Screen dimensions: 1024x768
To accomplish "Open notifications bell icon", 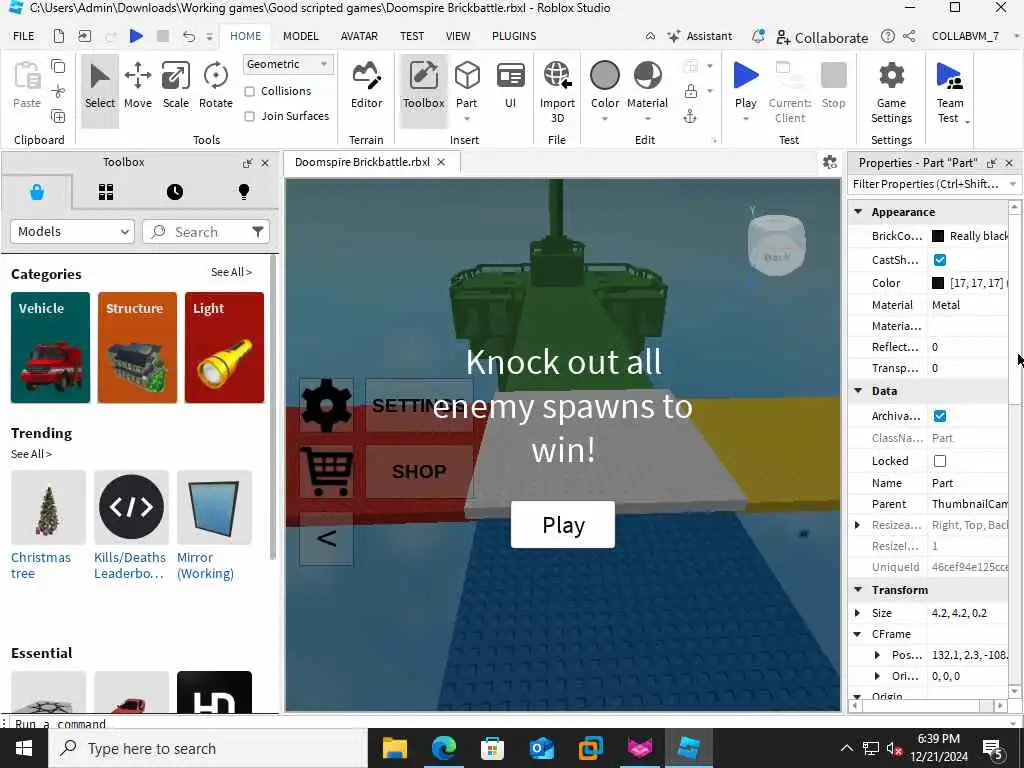I will (x=758, y=36).
